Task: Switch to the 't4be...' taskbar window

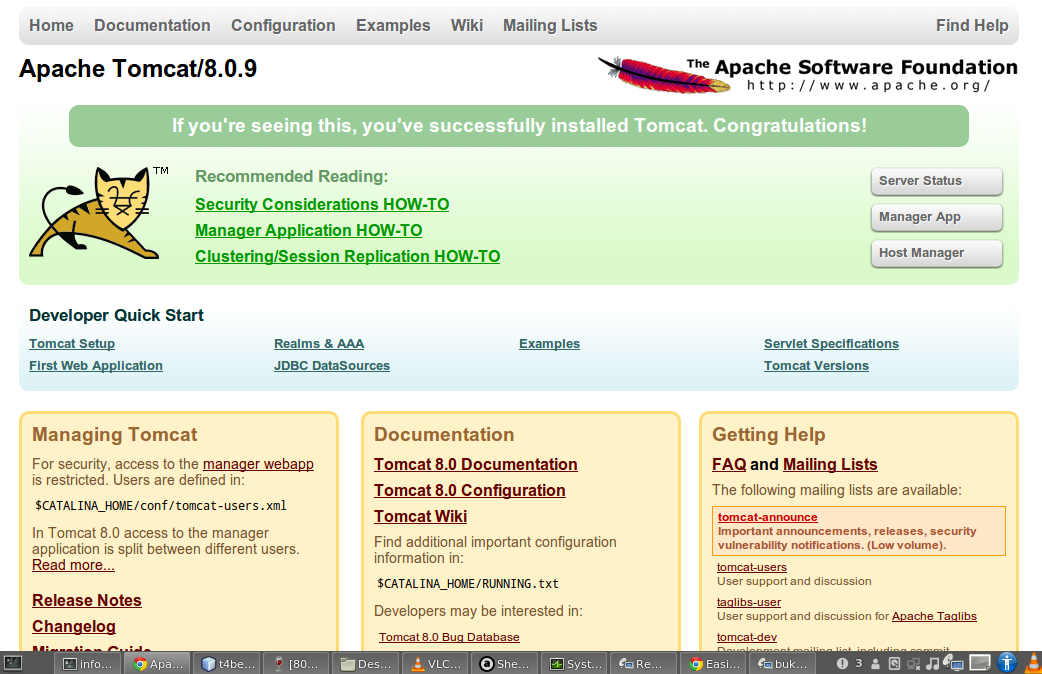Action: click(227, 663)
